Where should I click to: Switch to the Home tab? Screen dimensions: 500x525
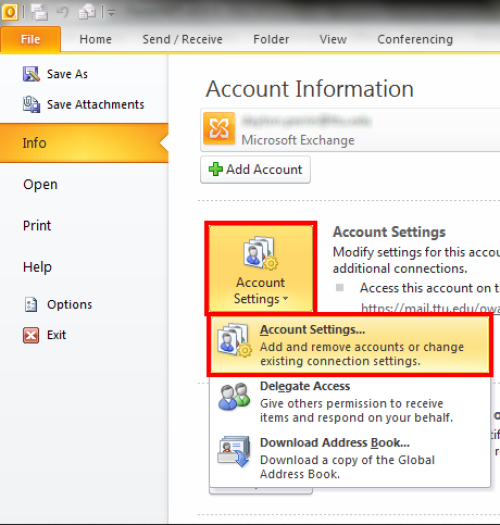click(95, 39)
